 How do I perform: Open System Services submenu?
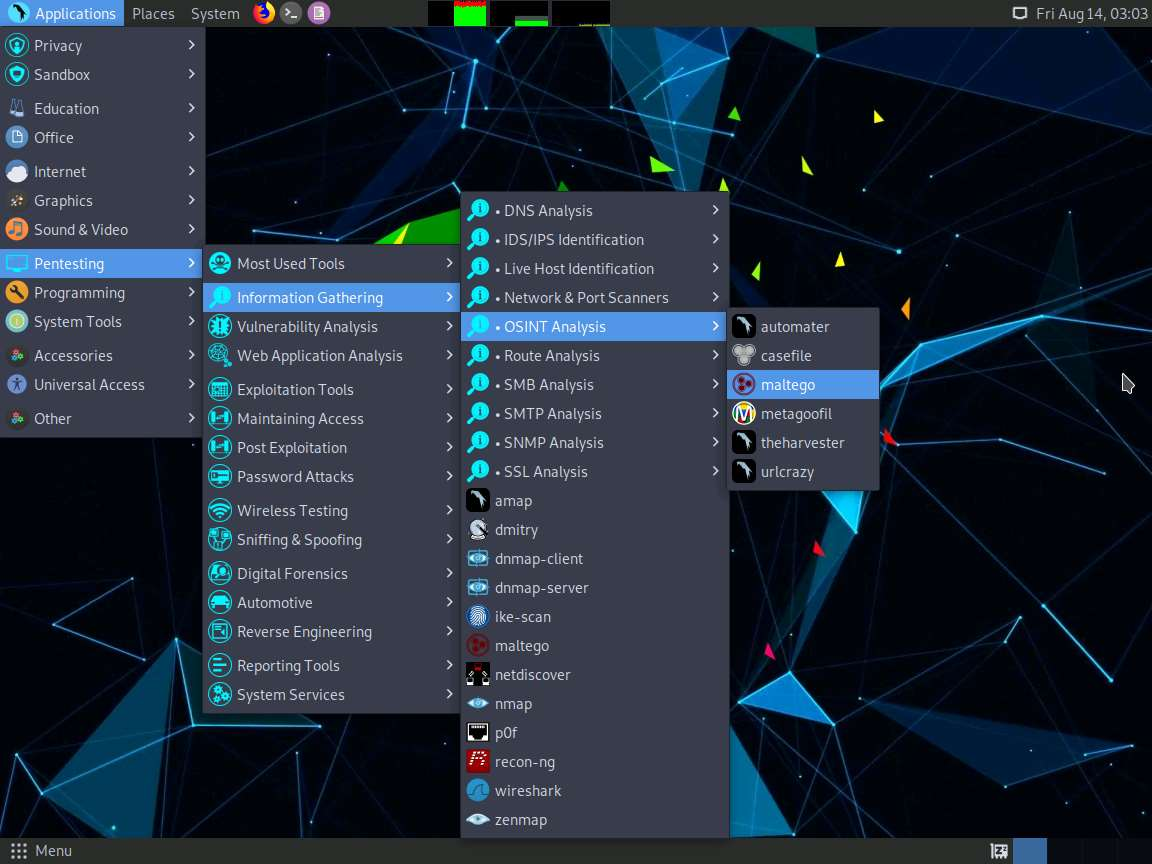[x=331, y=694]
